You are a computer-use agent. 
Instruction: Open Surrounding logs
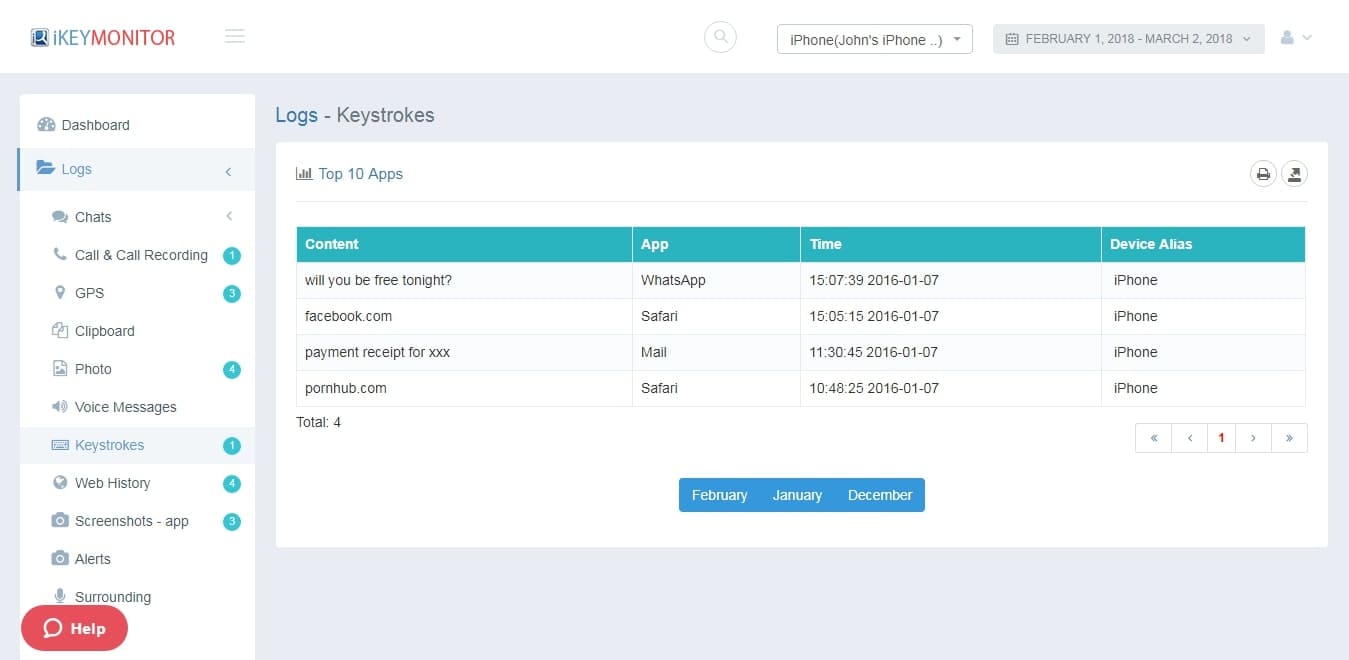(x=113, y=597)
